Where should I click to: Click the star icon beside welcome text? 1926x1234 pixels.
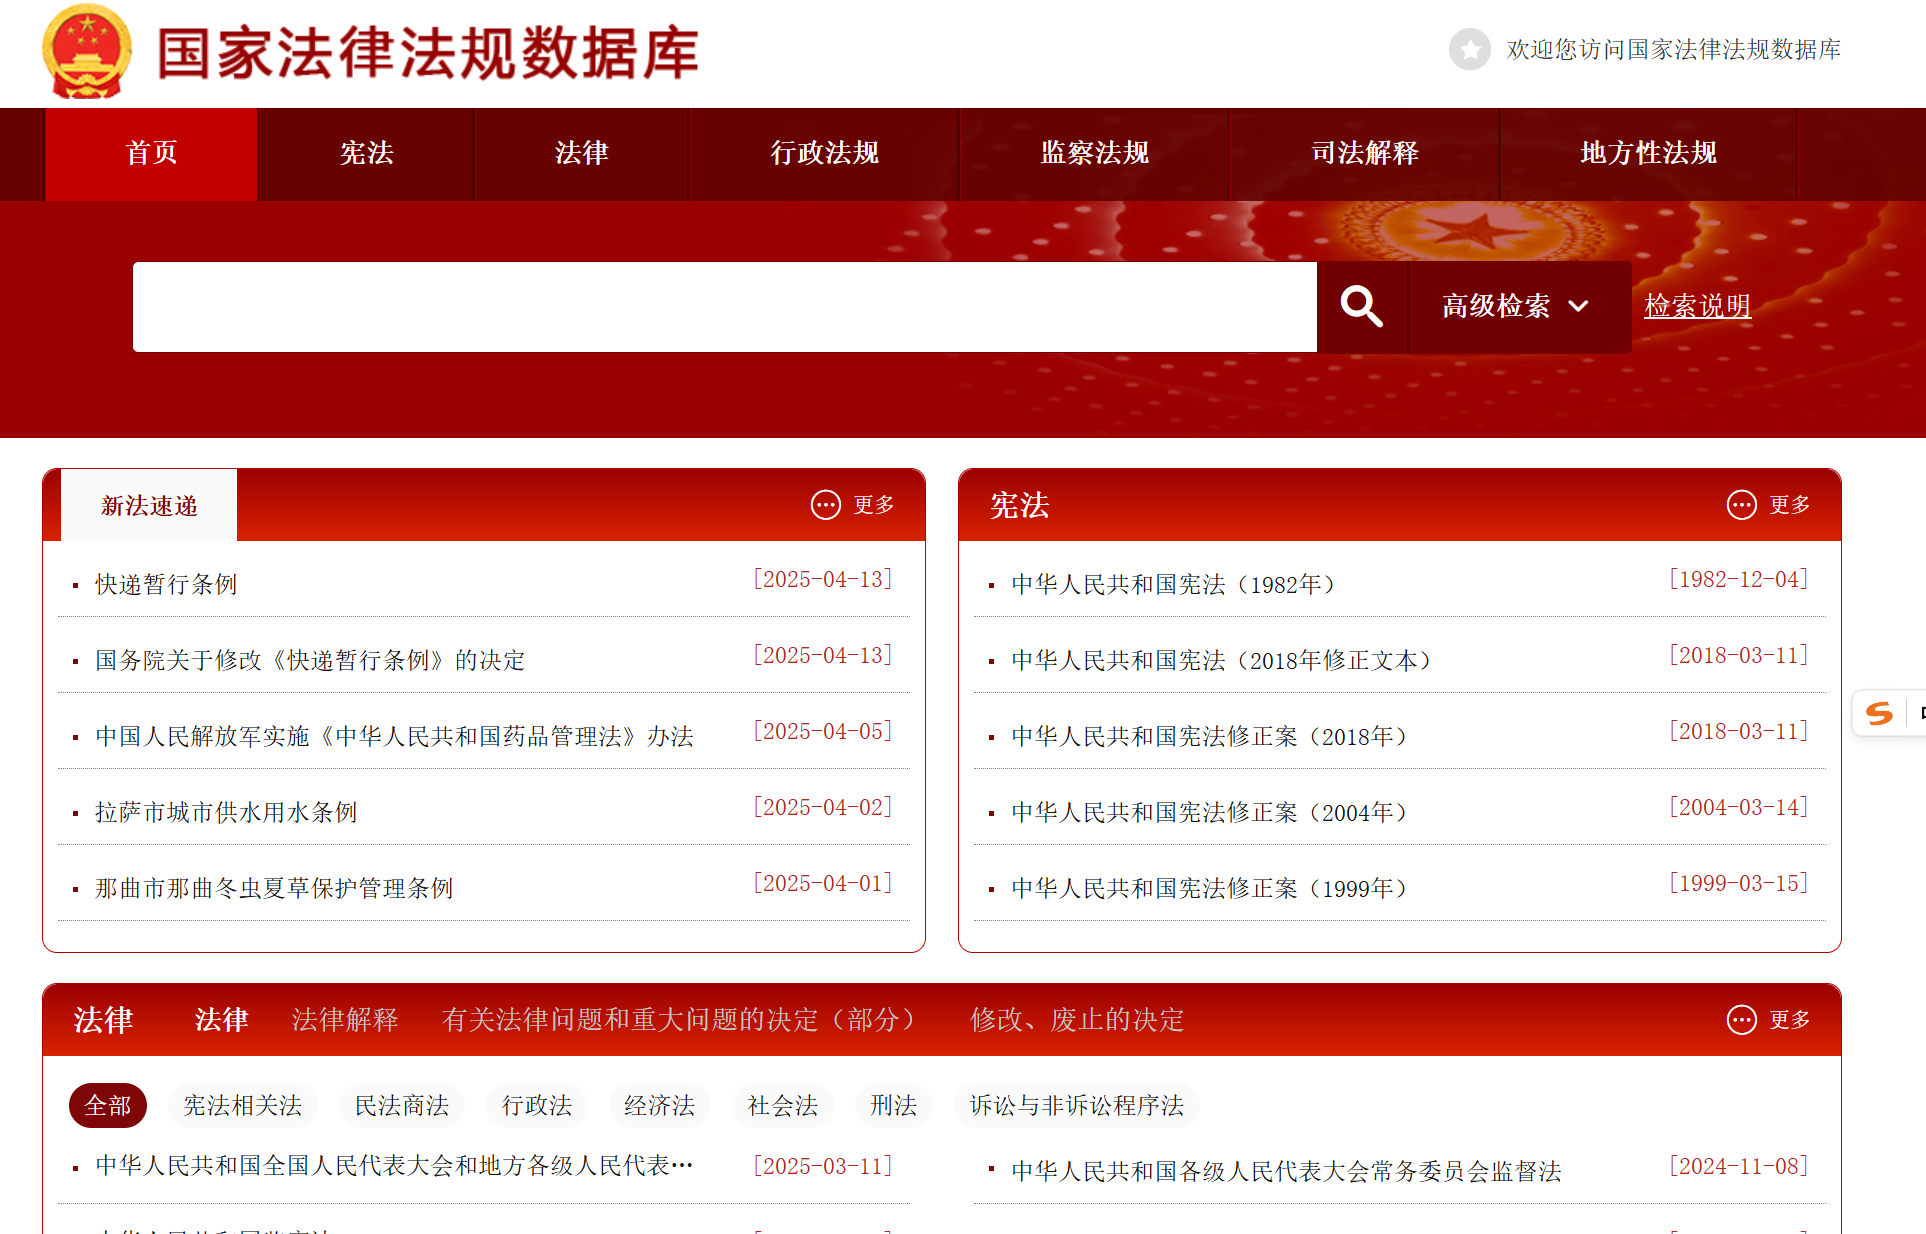pos(1469,49)
